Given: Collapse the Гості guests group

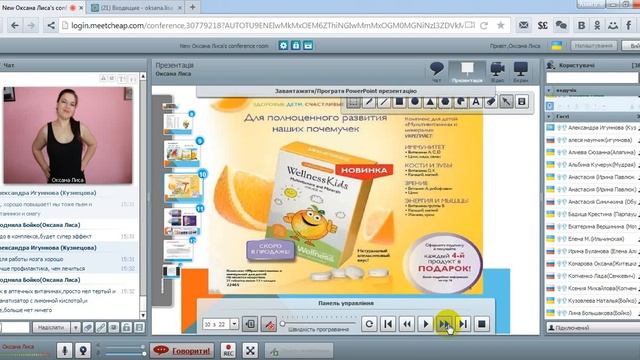Looking at the screenshot, I should [x=549, y=116].
